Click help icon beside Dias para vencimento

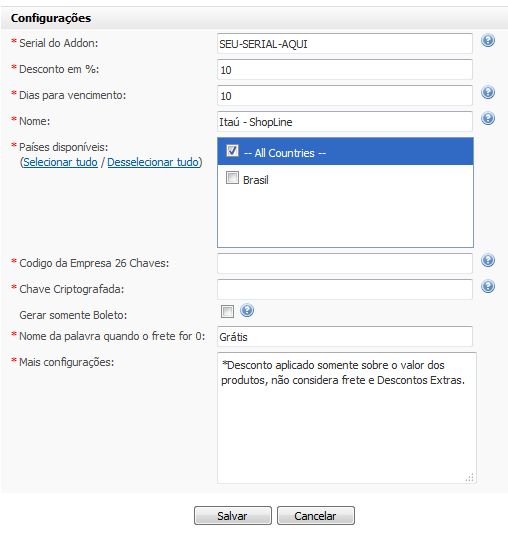pos(488,92)
